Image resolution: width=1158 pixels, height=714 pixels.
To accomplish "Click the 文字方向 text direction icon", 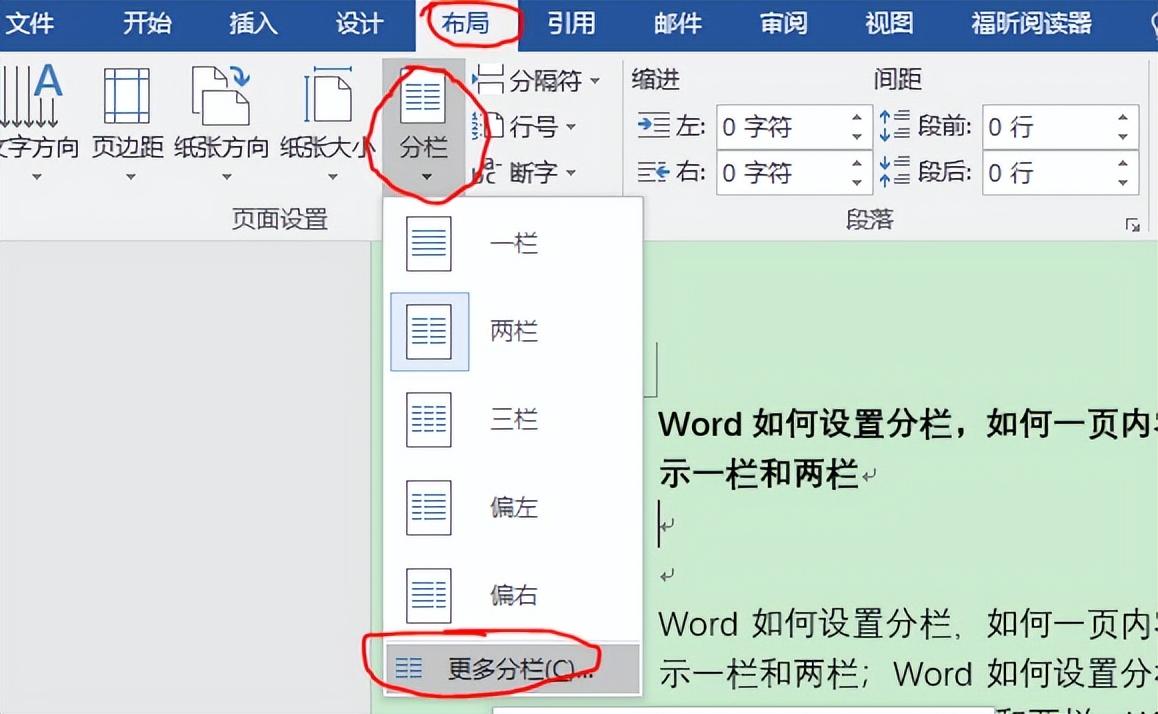I will 31,96.
